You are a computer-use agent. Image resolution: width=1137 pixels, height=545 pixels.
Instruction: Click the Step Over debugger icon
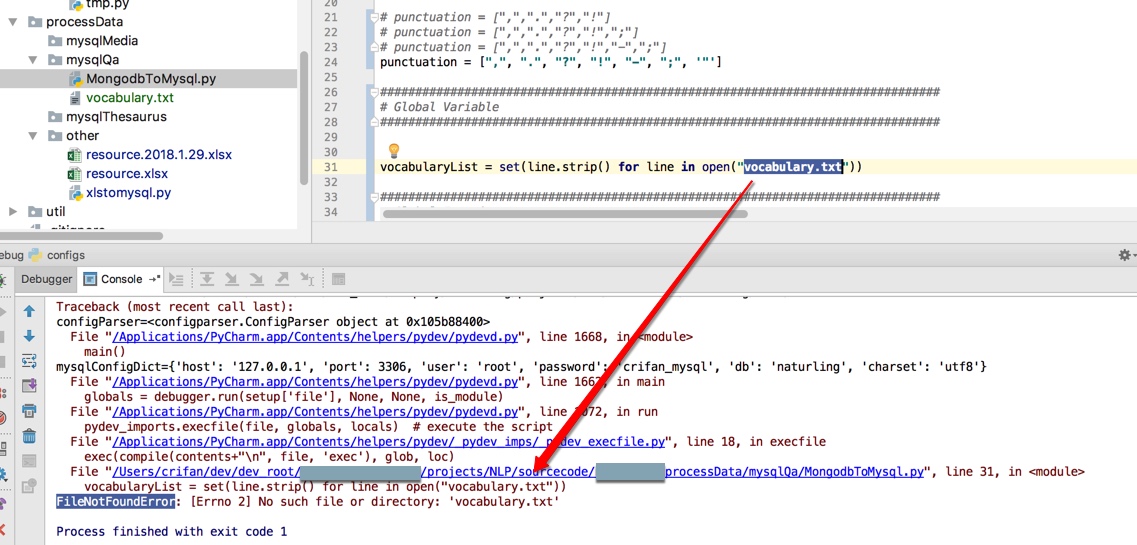207,279
